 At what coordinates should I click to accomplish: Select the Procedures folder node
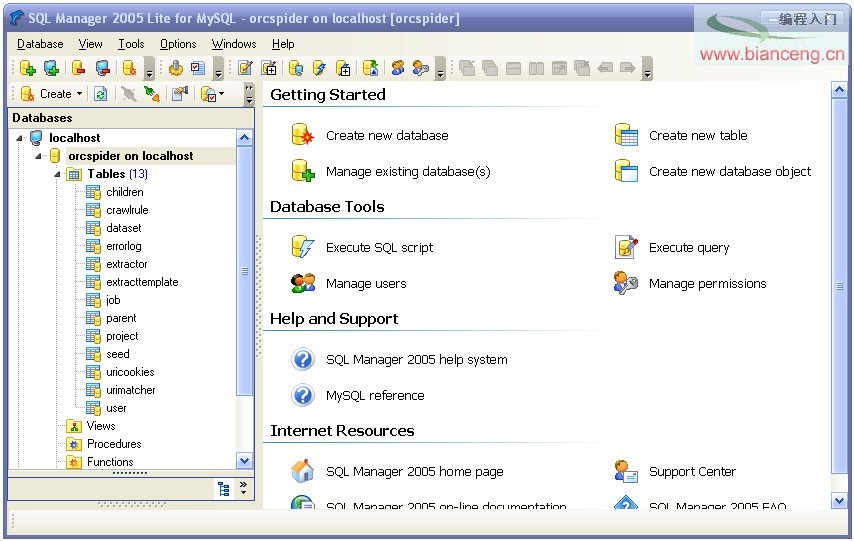[114, 443]
